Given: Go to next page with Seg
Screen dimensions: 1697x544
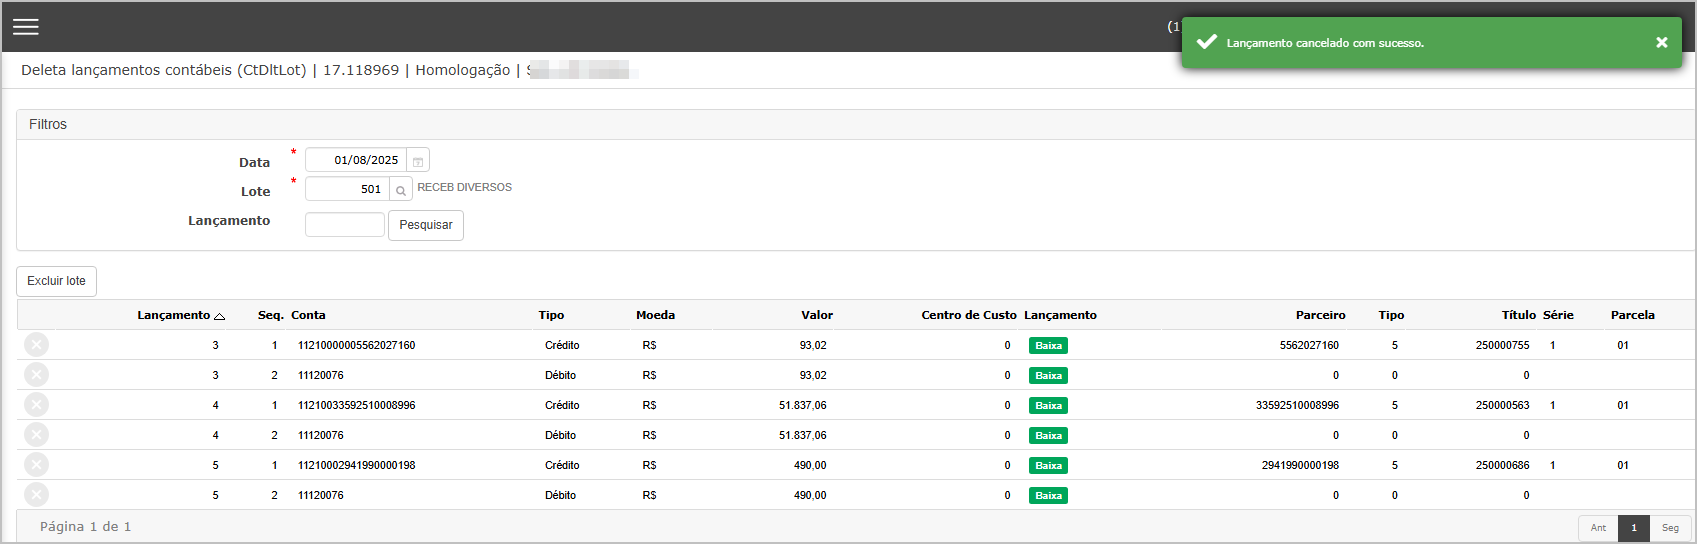Looking at the screenshot, I should pyautogui.click(x=1670, y=528).
